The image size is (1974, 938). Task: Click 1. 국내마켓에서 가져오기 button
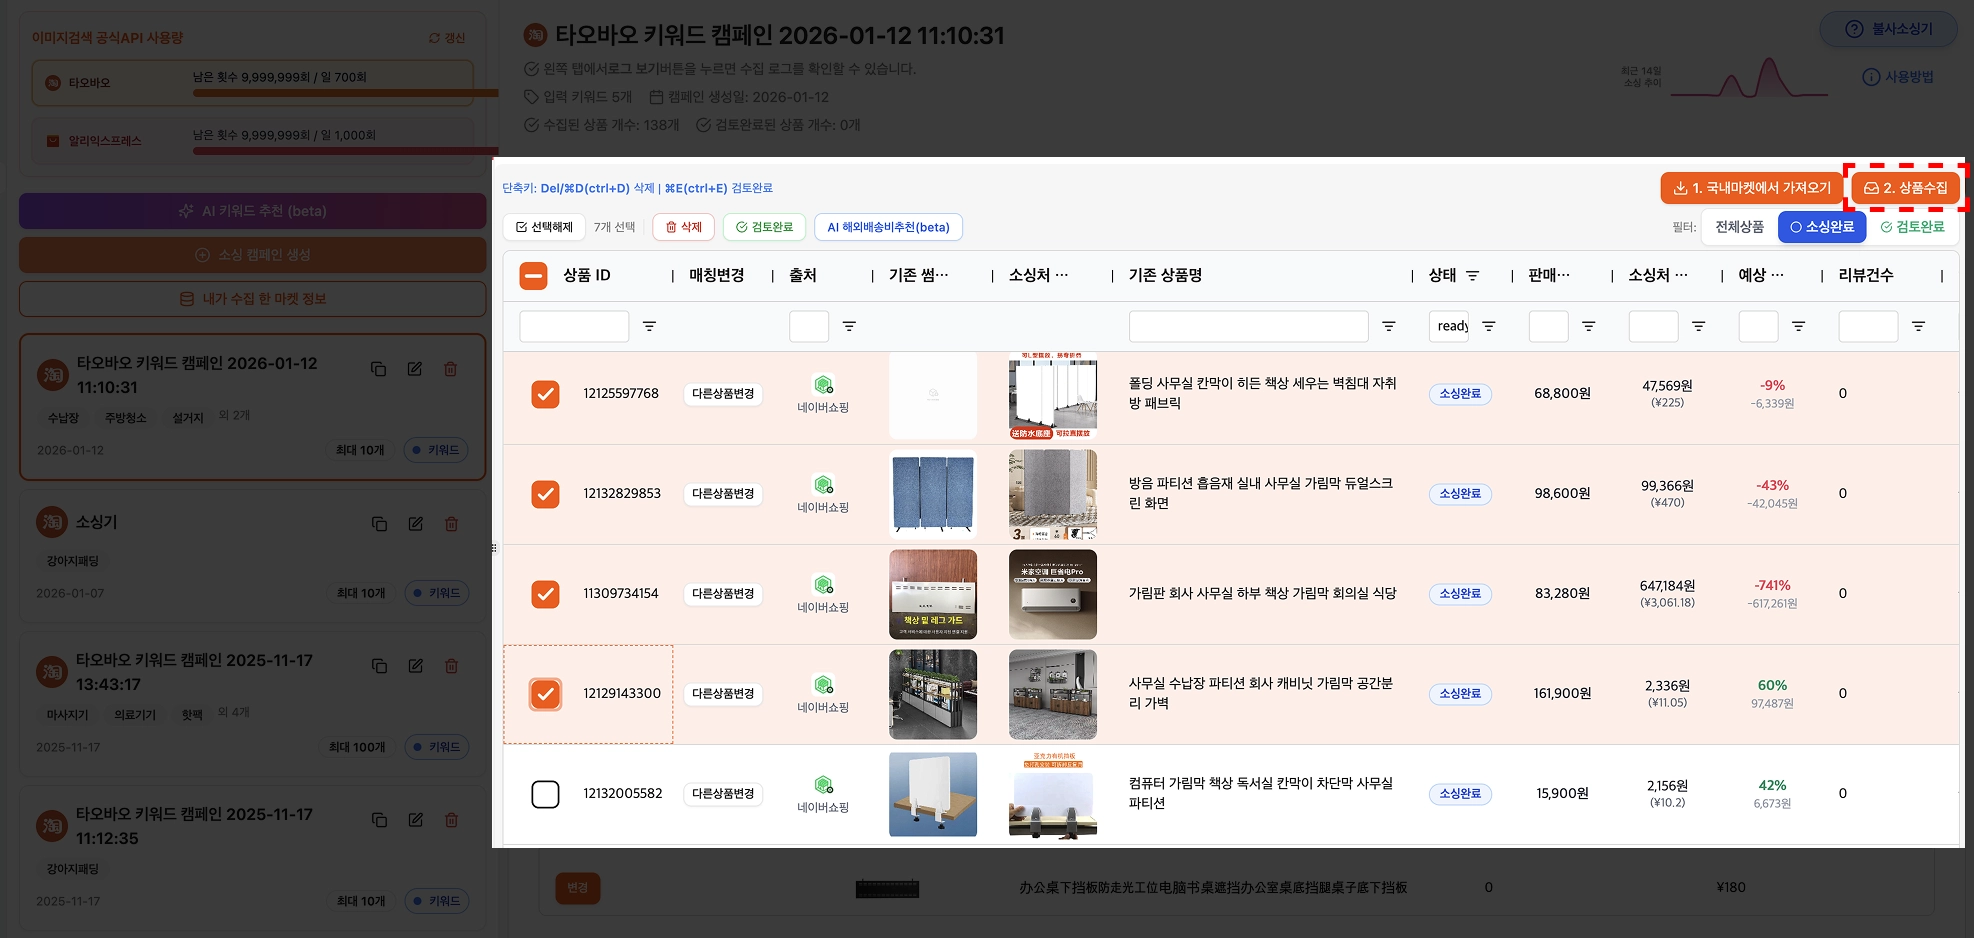coord(1752,188)
